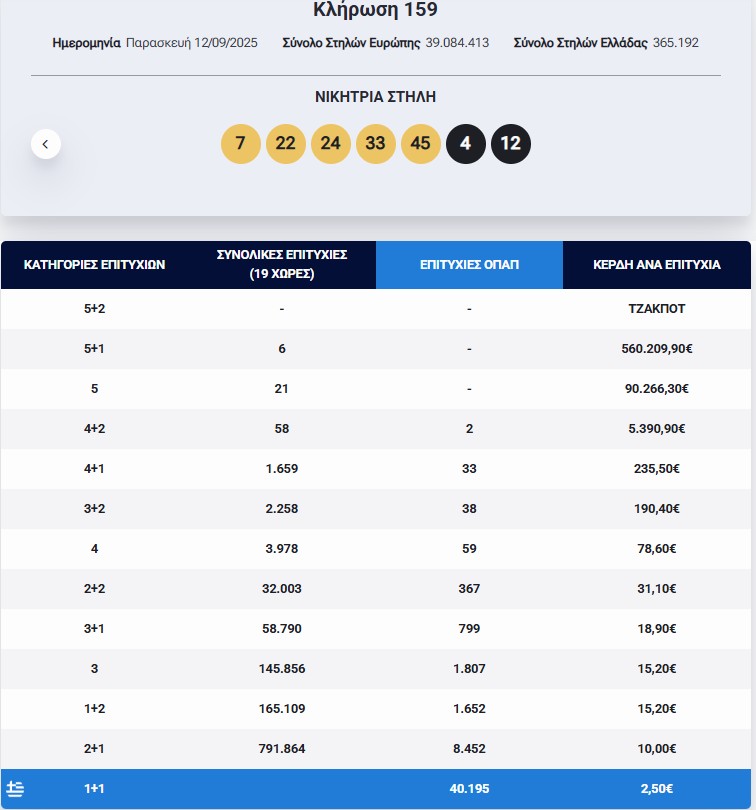Click the ΤΖΑΚΠΟΤ cell
Viewport: 756px width, 810px height.
[657, 308]
